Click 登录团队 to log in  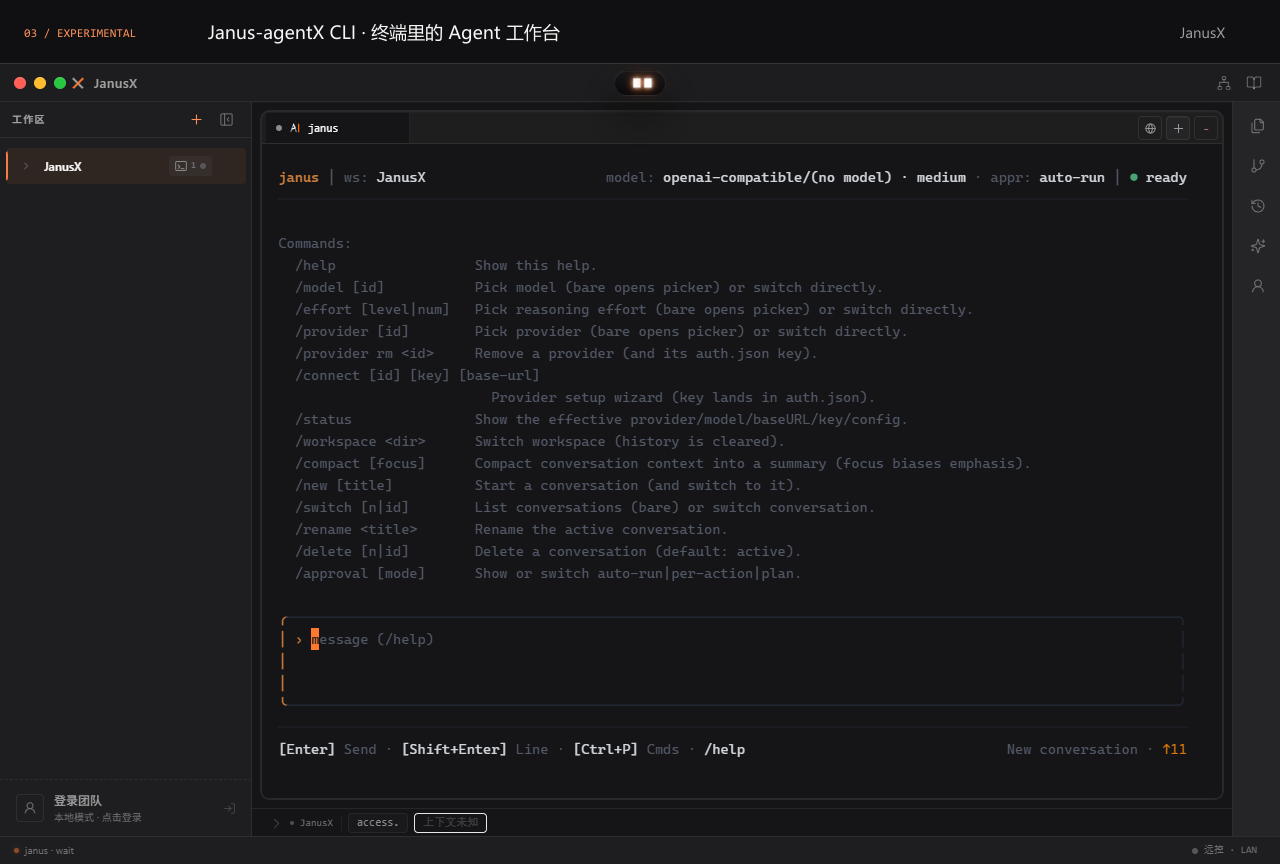78,801
